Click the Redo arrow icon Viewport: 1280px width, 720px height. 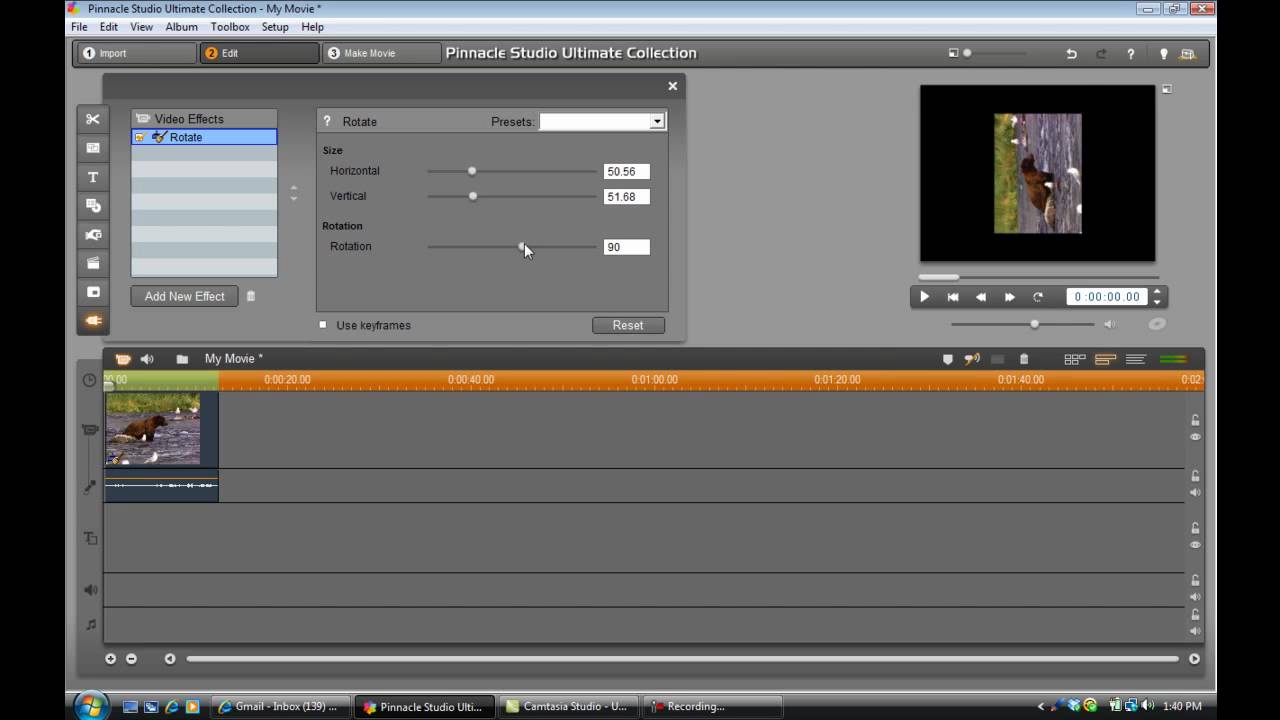click(x=1101, y=54)
